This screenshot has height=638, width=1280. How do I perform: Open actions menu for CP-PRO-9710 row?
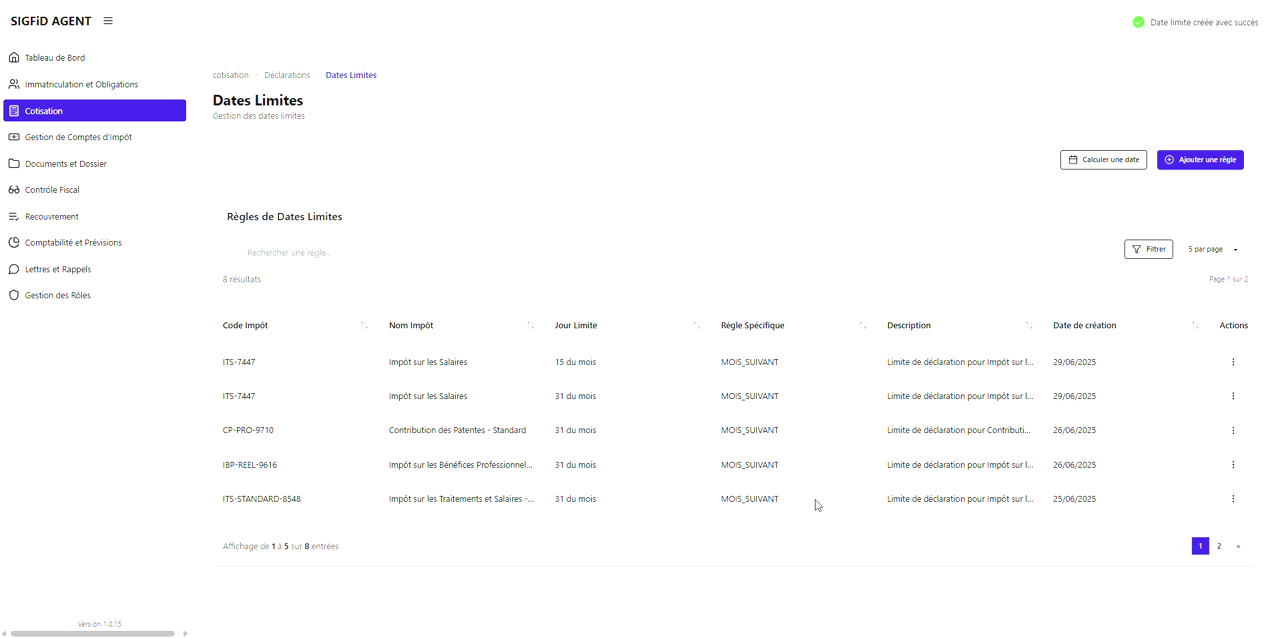[1233, 431]
